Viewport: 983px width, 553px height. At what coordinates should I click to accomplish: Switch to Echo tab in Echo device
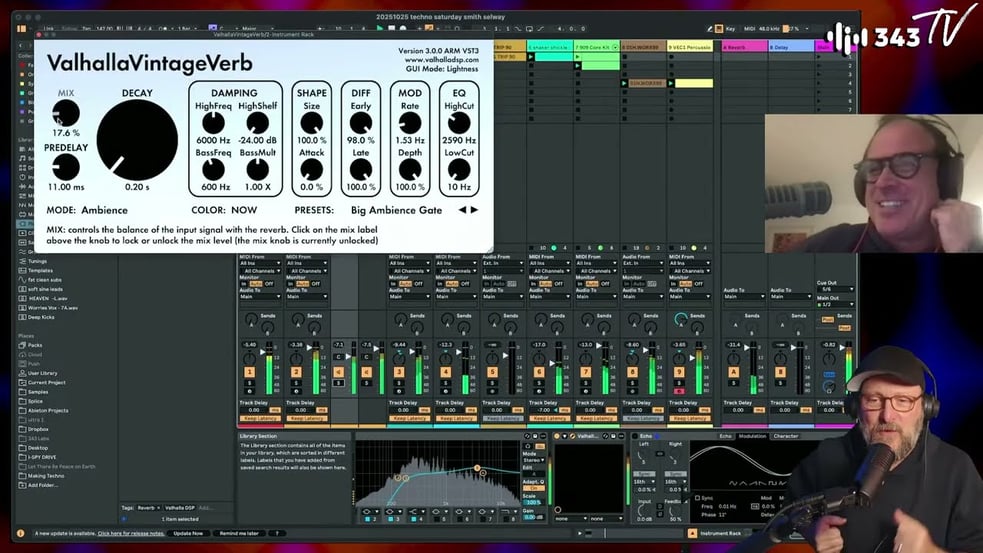click(x=725, y=436)
